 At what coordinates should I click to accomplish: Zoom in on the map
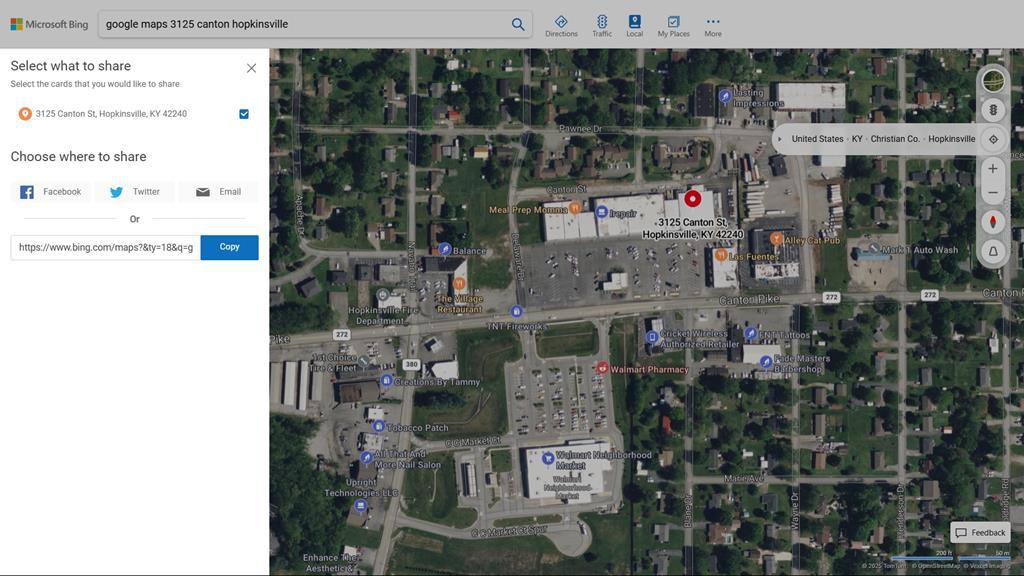pyautogui.click(x=993, y=169)
